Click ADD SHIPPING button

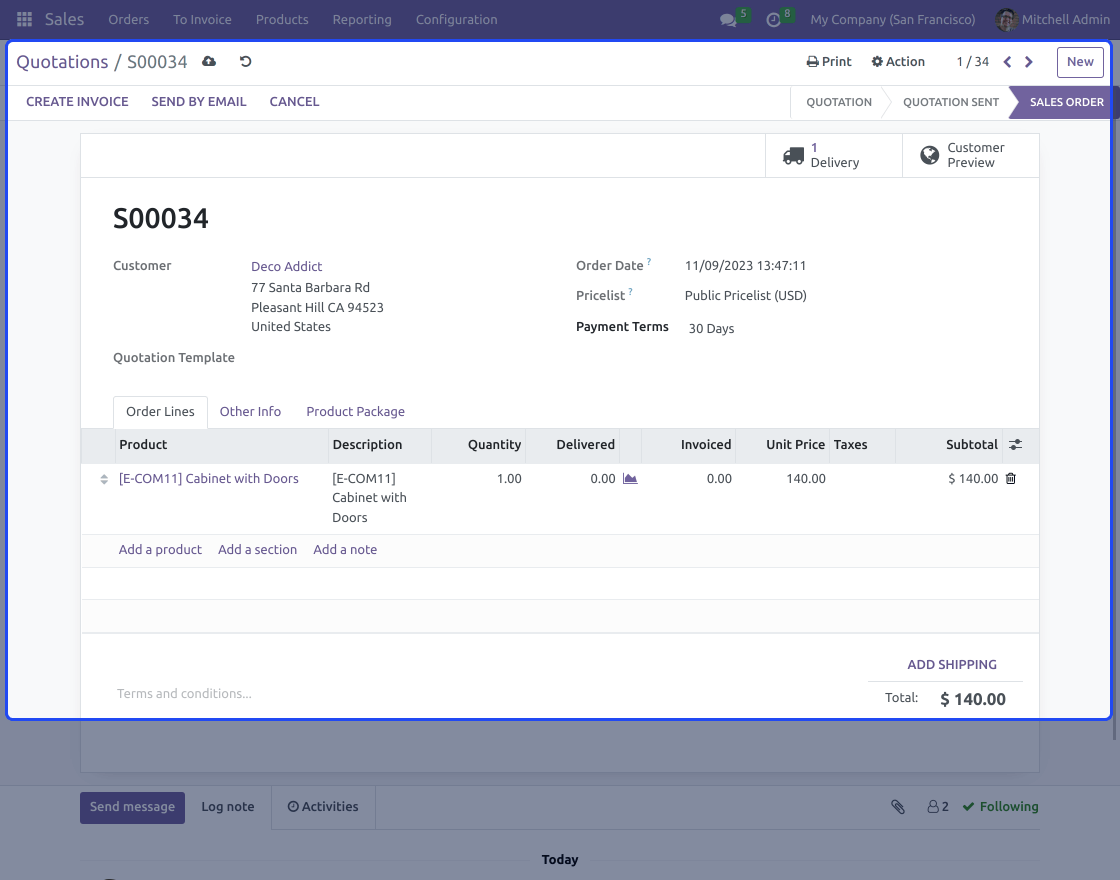(951, 665)
